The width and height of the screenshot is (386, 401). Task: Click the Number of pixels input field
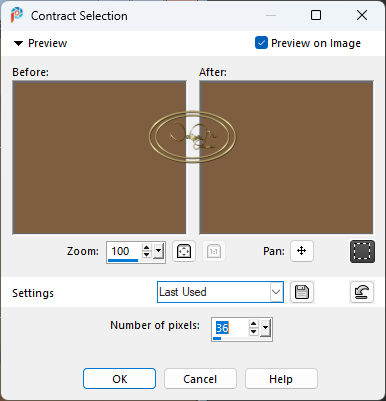pos(231,328)
